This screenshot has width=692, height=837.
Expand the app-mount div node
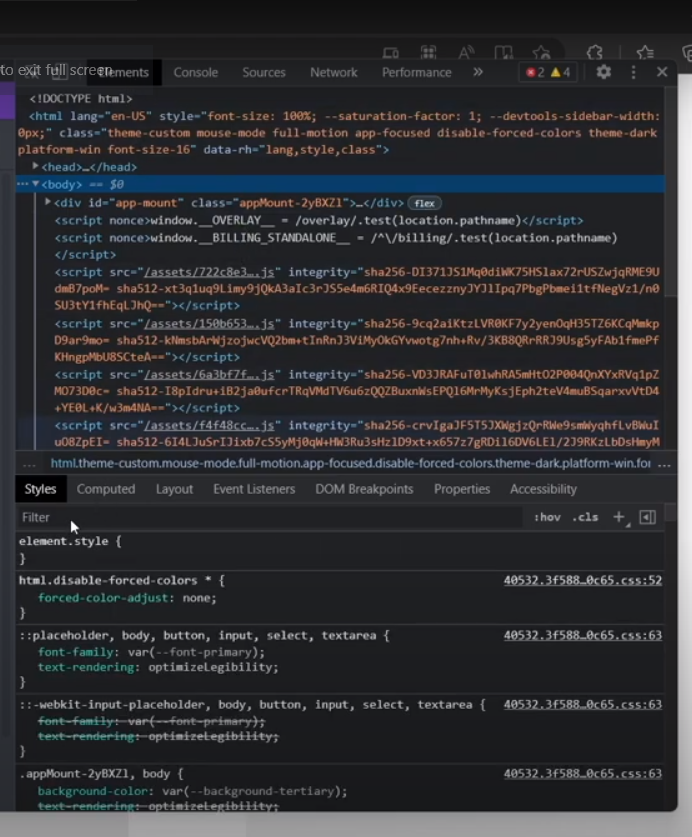[48, 203]
